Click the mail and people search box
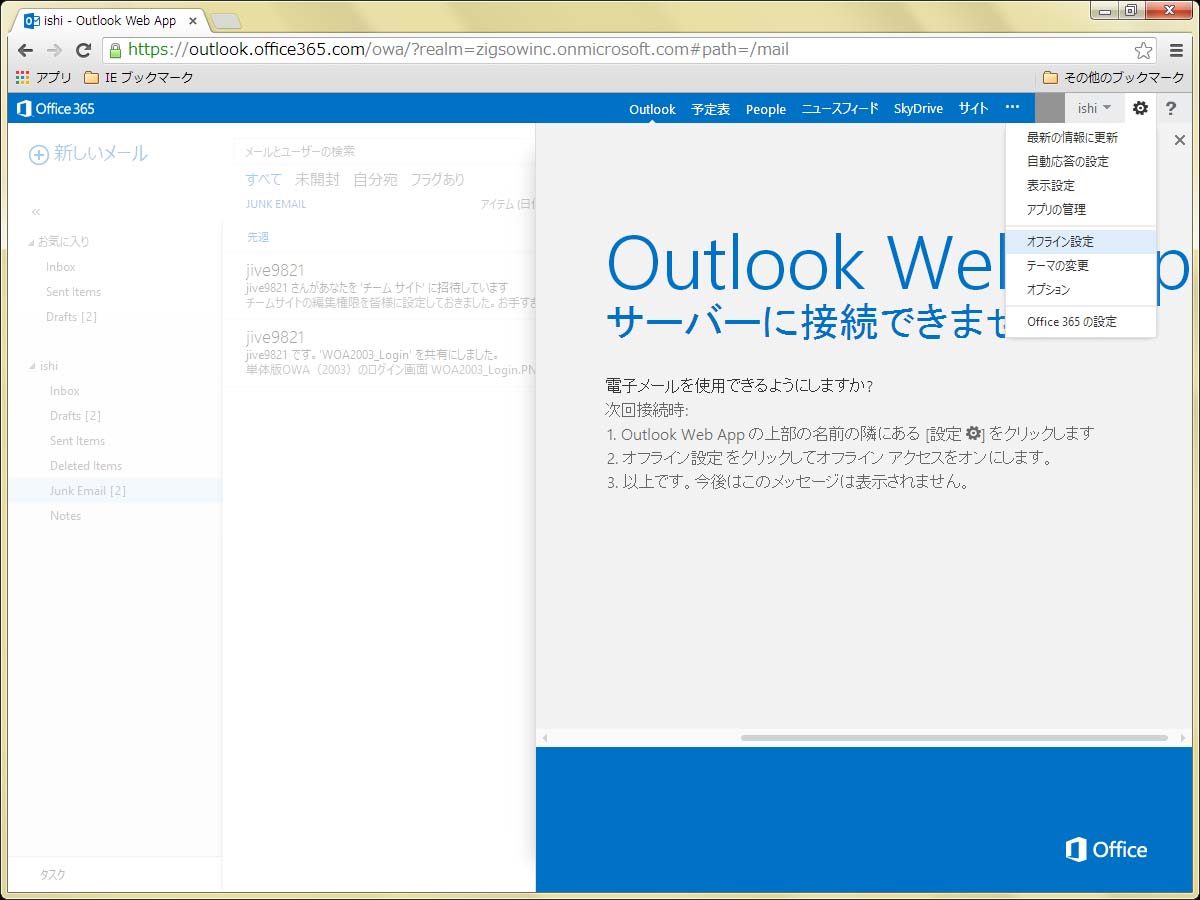 coord(385,151)
